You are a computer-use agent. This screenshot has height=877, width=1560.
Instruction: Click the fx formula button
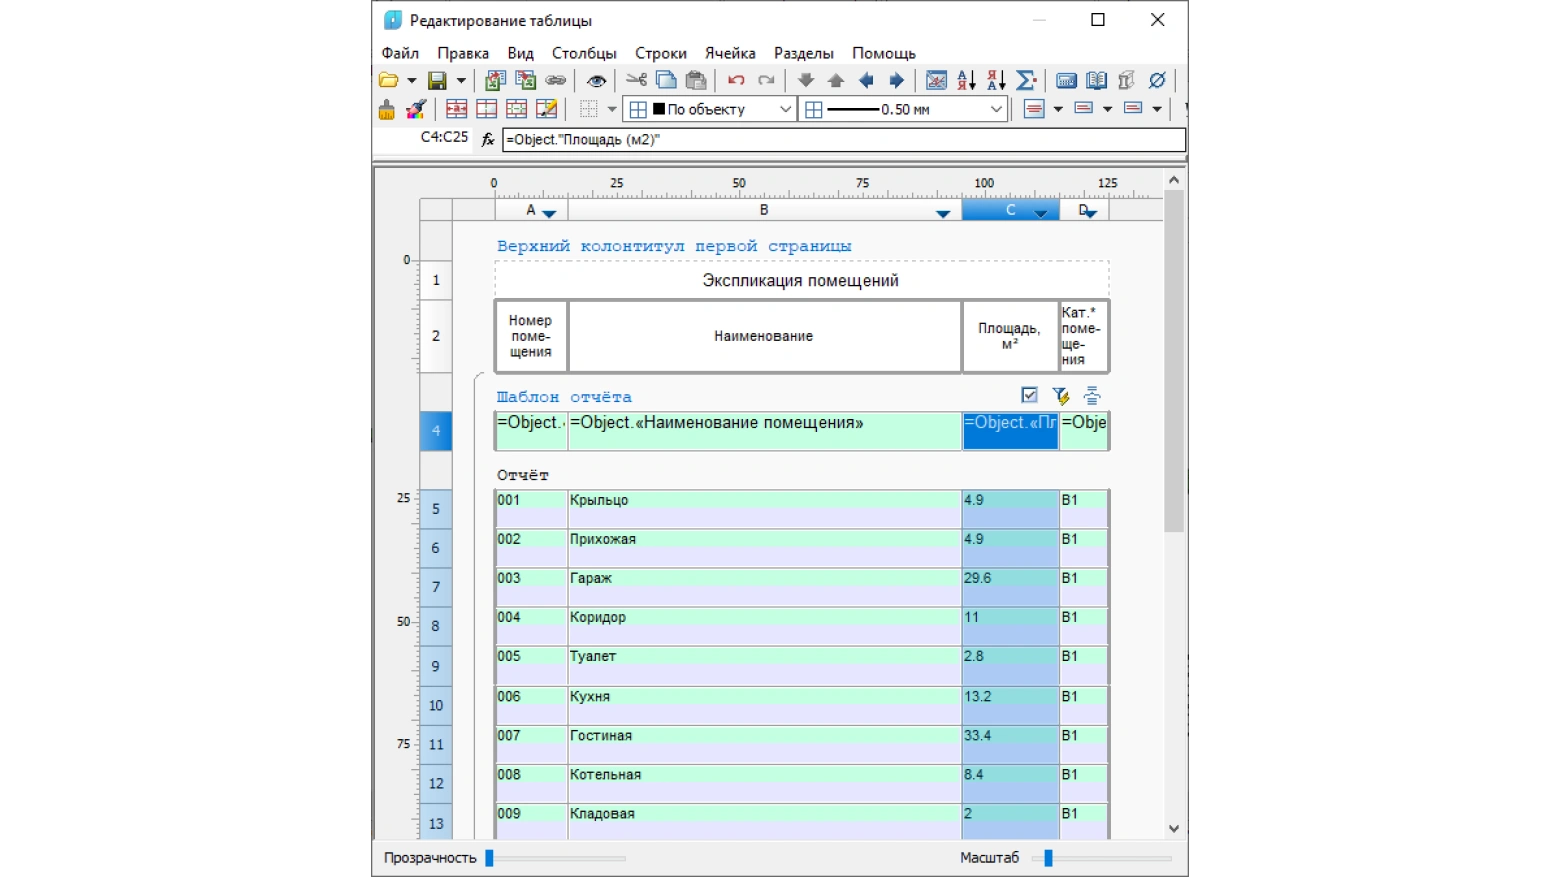(x=488, y=140)
